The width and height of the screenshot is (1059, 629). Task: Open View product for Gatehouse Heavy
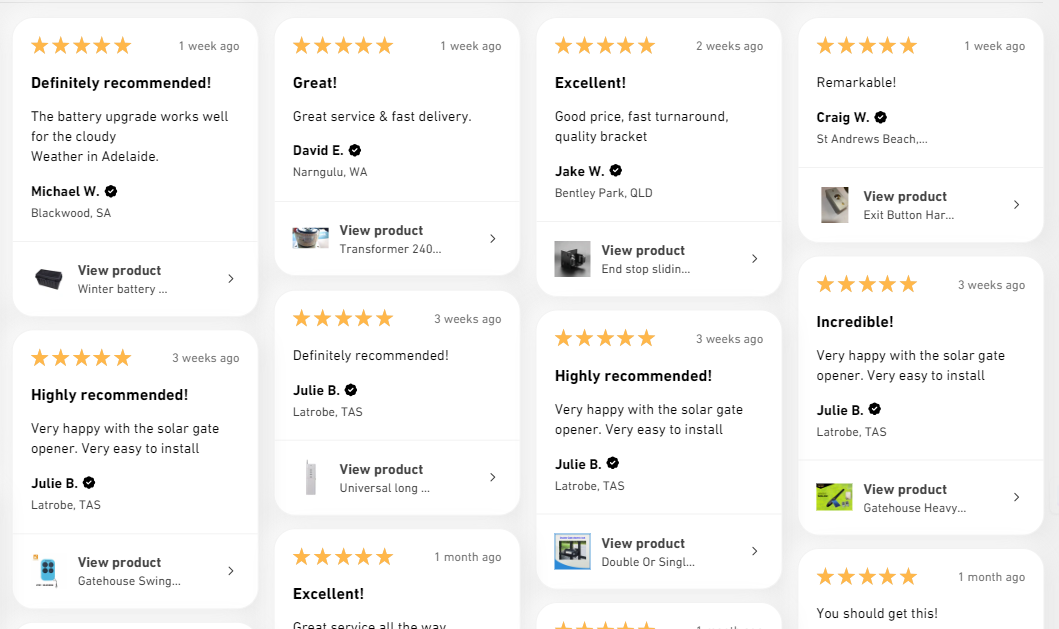click(x=905, y=489)
